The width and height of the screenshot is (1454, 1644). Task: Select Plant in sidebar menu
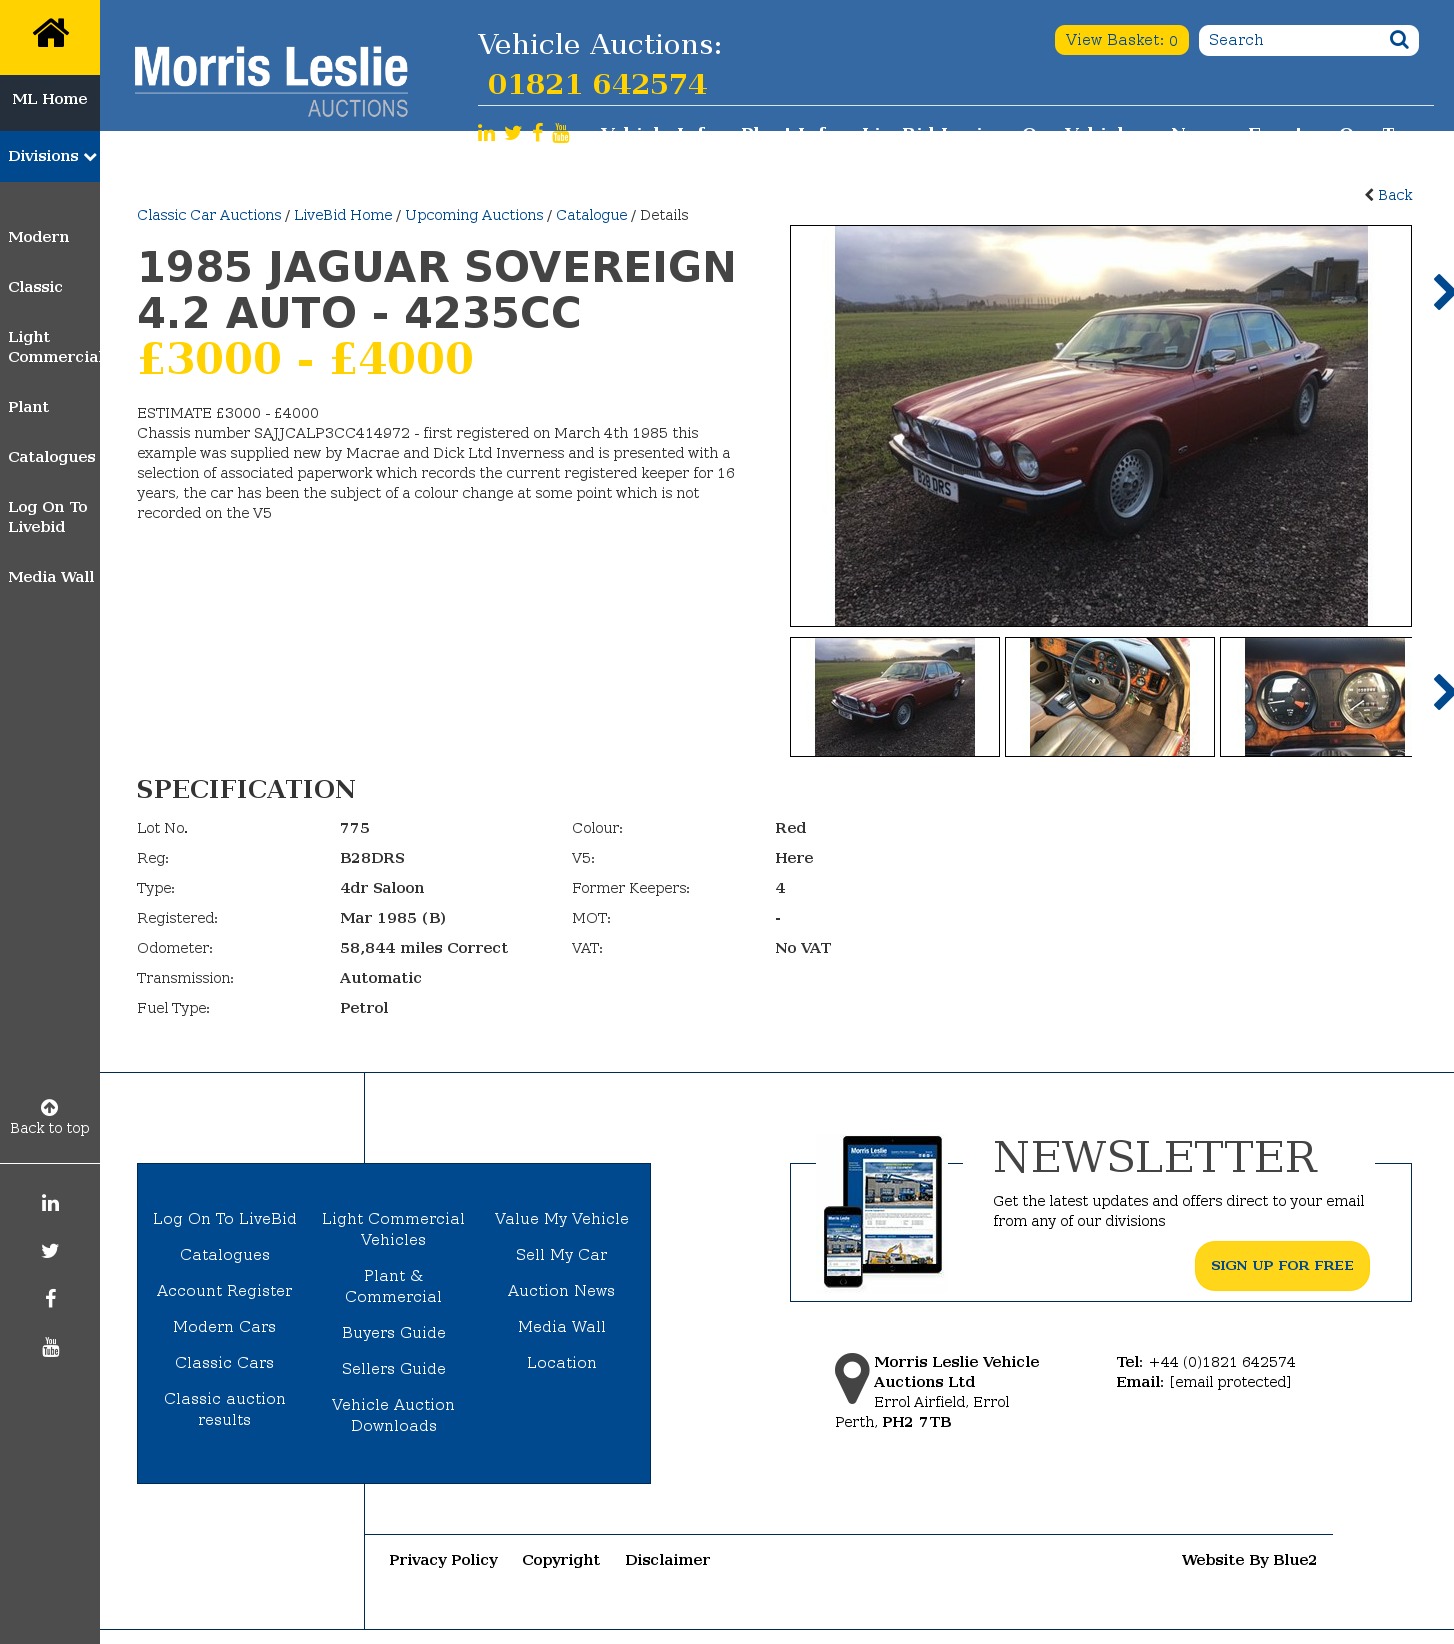(x=28, y=407)
